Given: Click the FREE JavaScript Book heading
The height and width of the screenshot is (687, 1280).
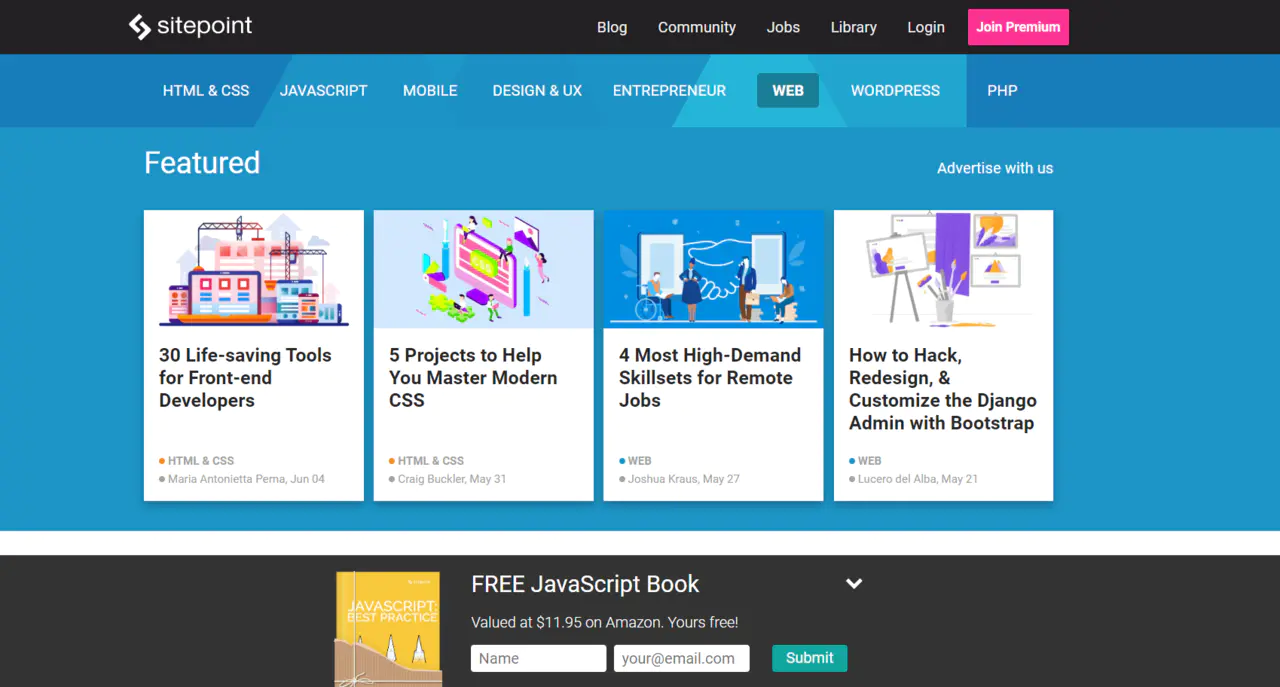Looking at the screenshot, I should tap(585, 584).
